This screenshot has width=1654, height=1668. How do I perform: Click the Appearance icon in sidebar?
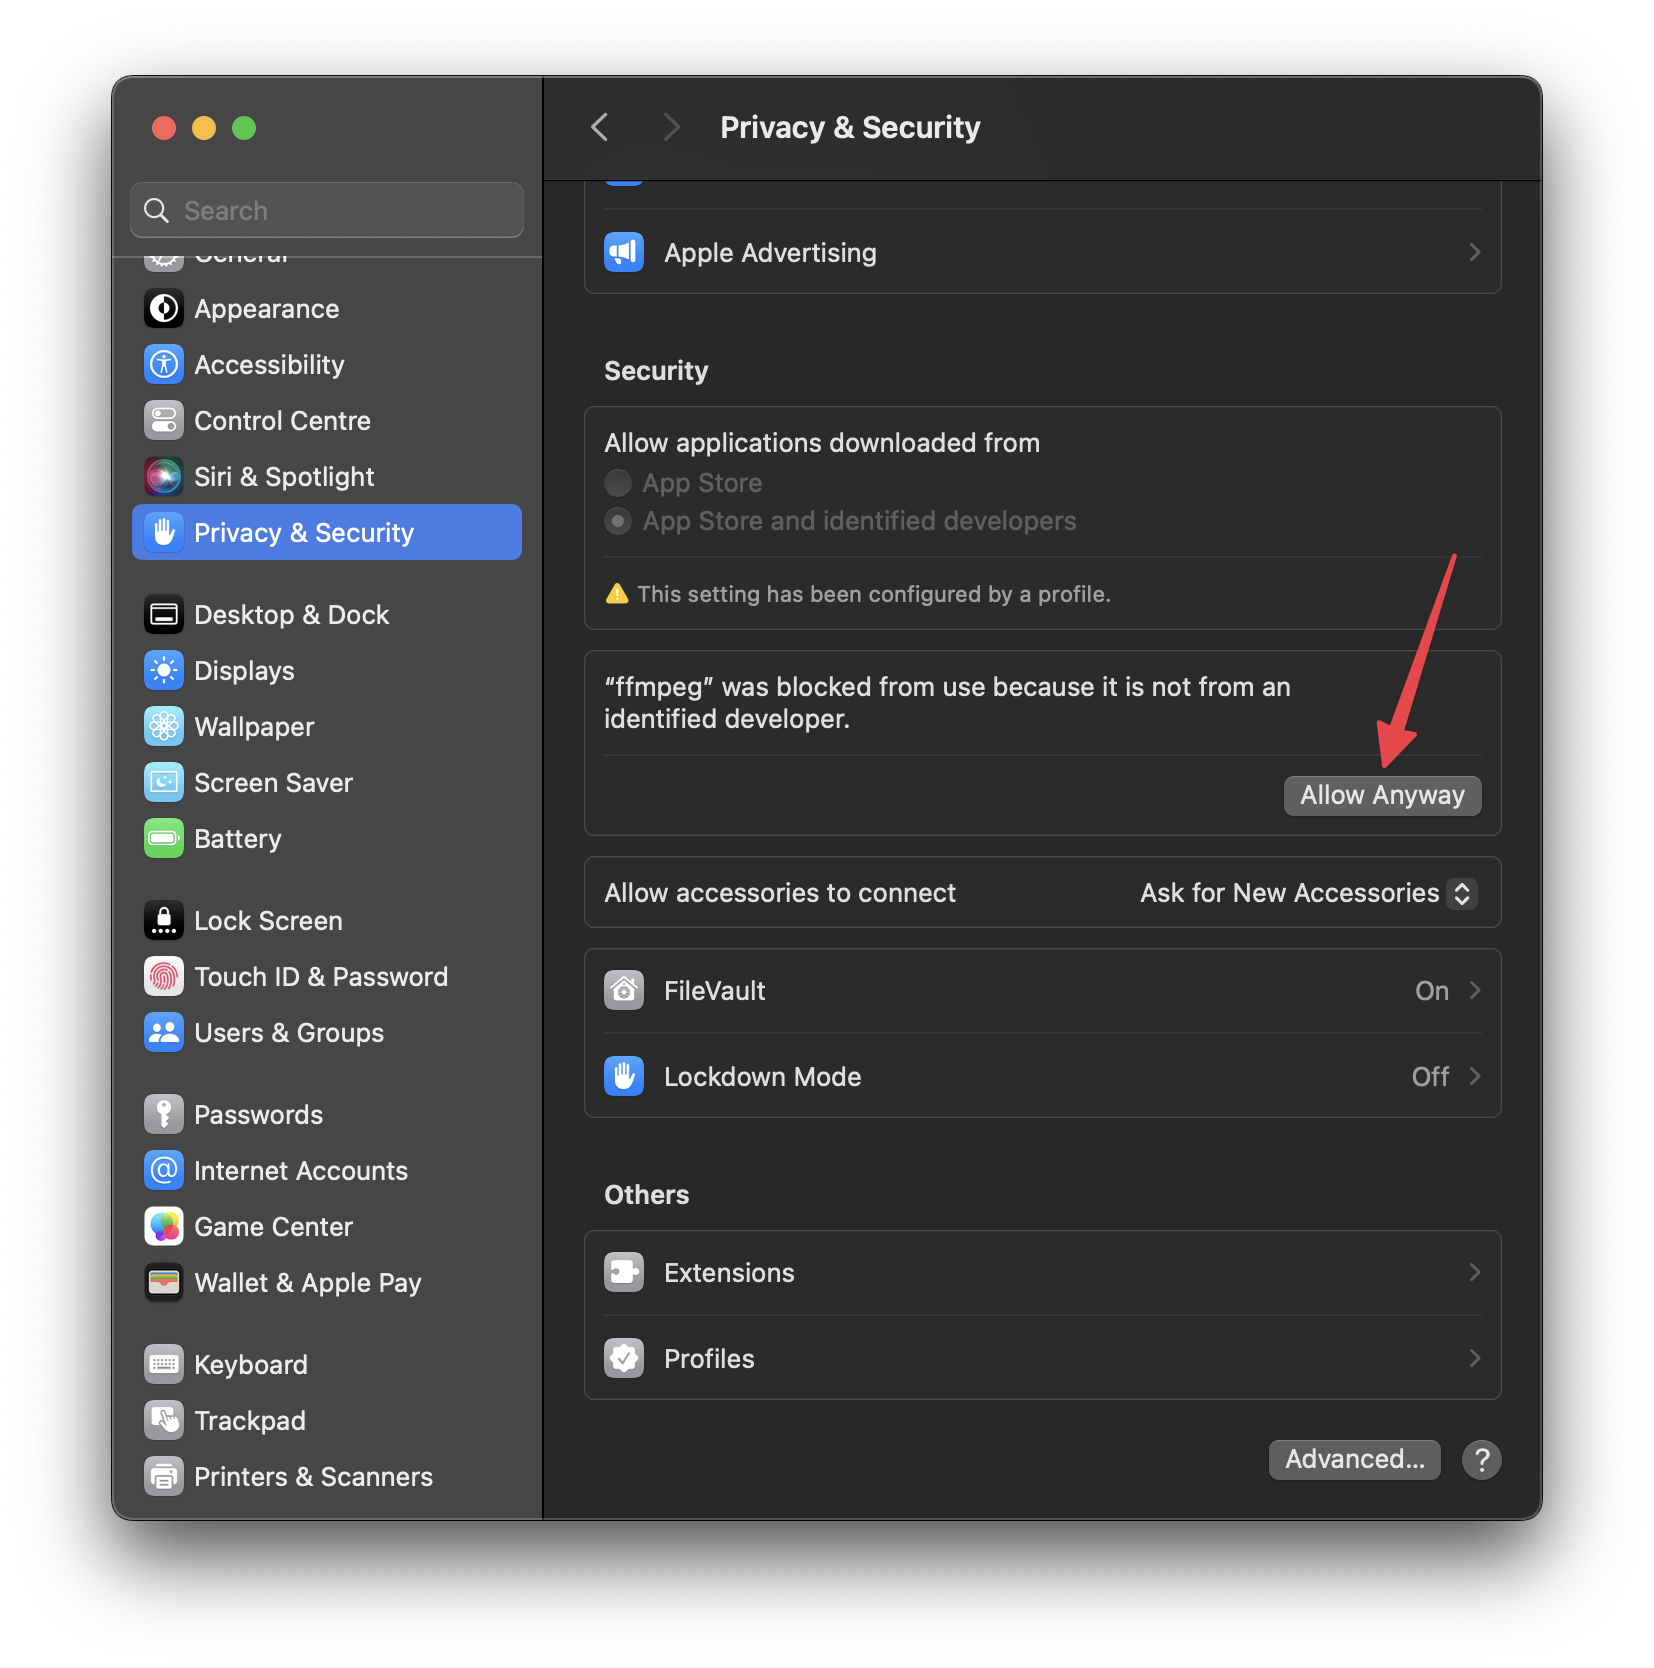(x=164, y=309)
